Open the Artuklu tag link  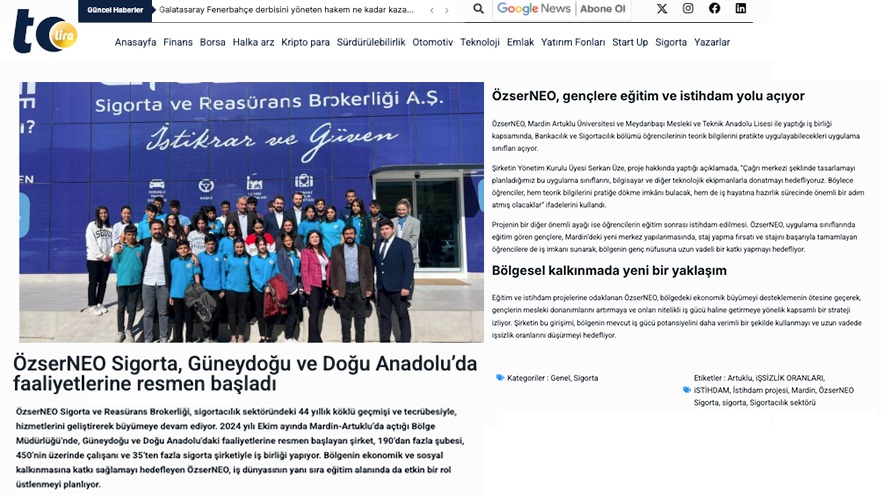[x=739, y=378]
